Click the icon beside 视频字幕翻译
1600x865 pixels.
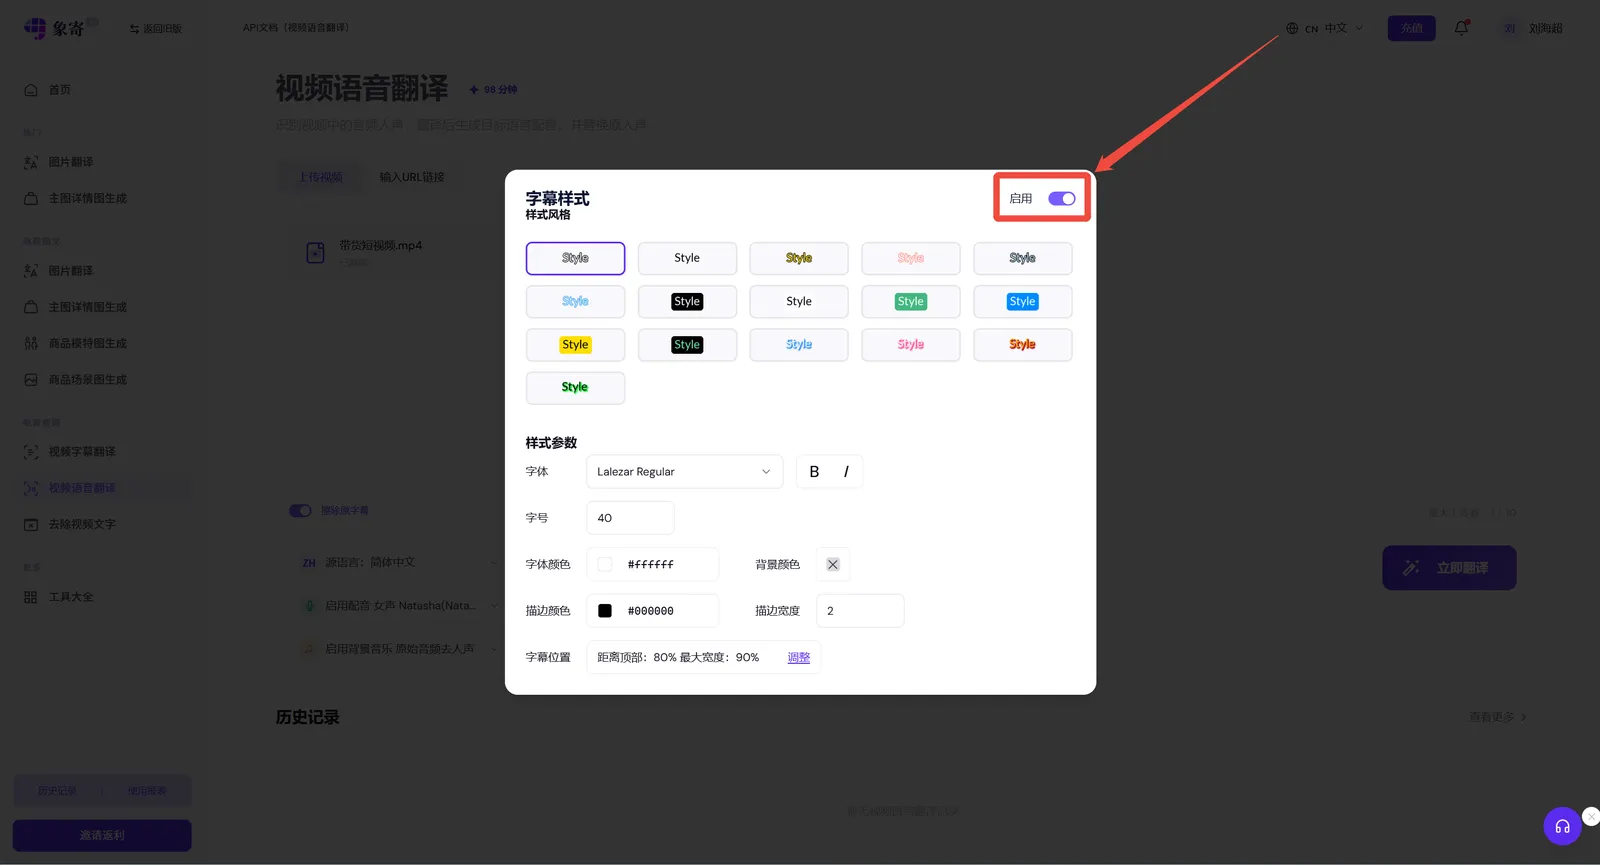point(31,452)
